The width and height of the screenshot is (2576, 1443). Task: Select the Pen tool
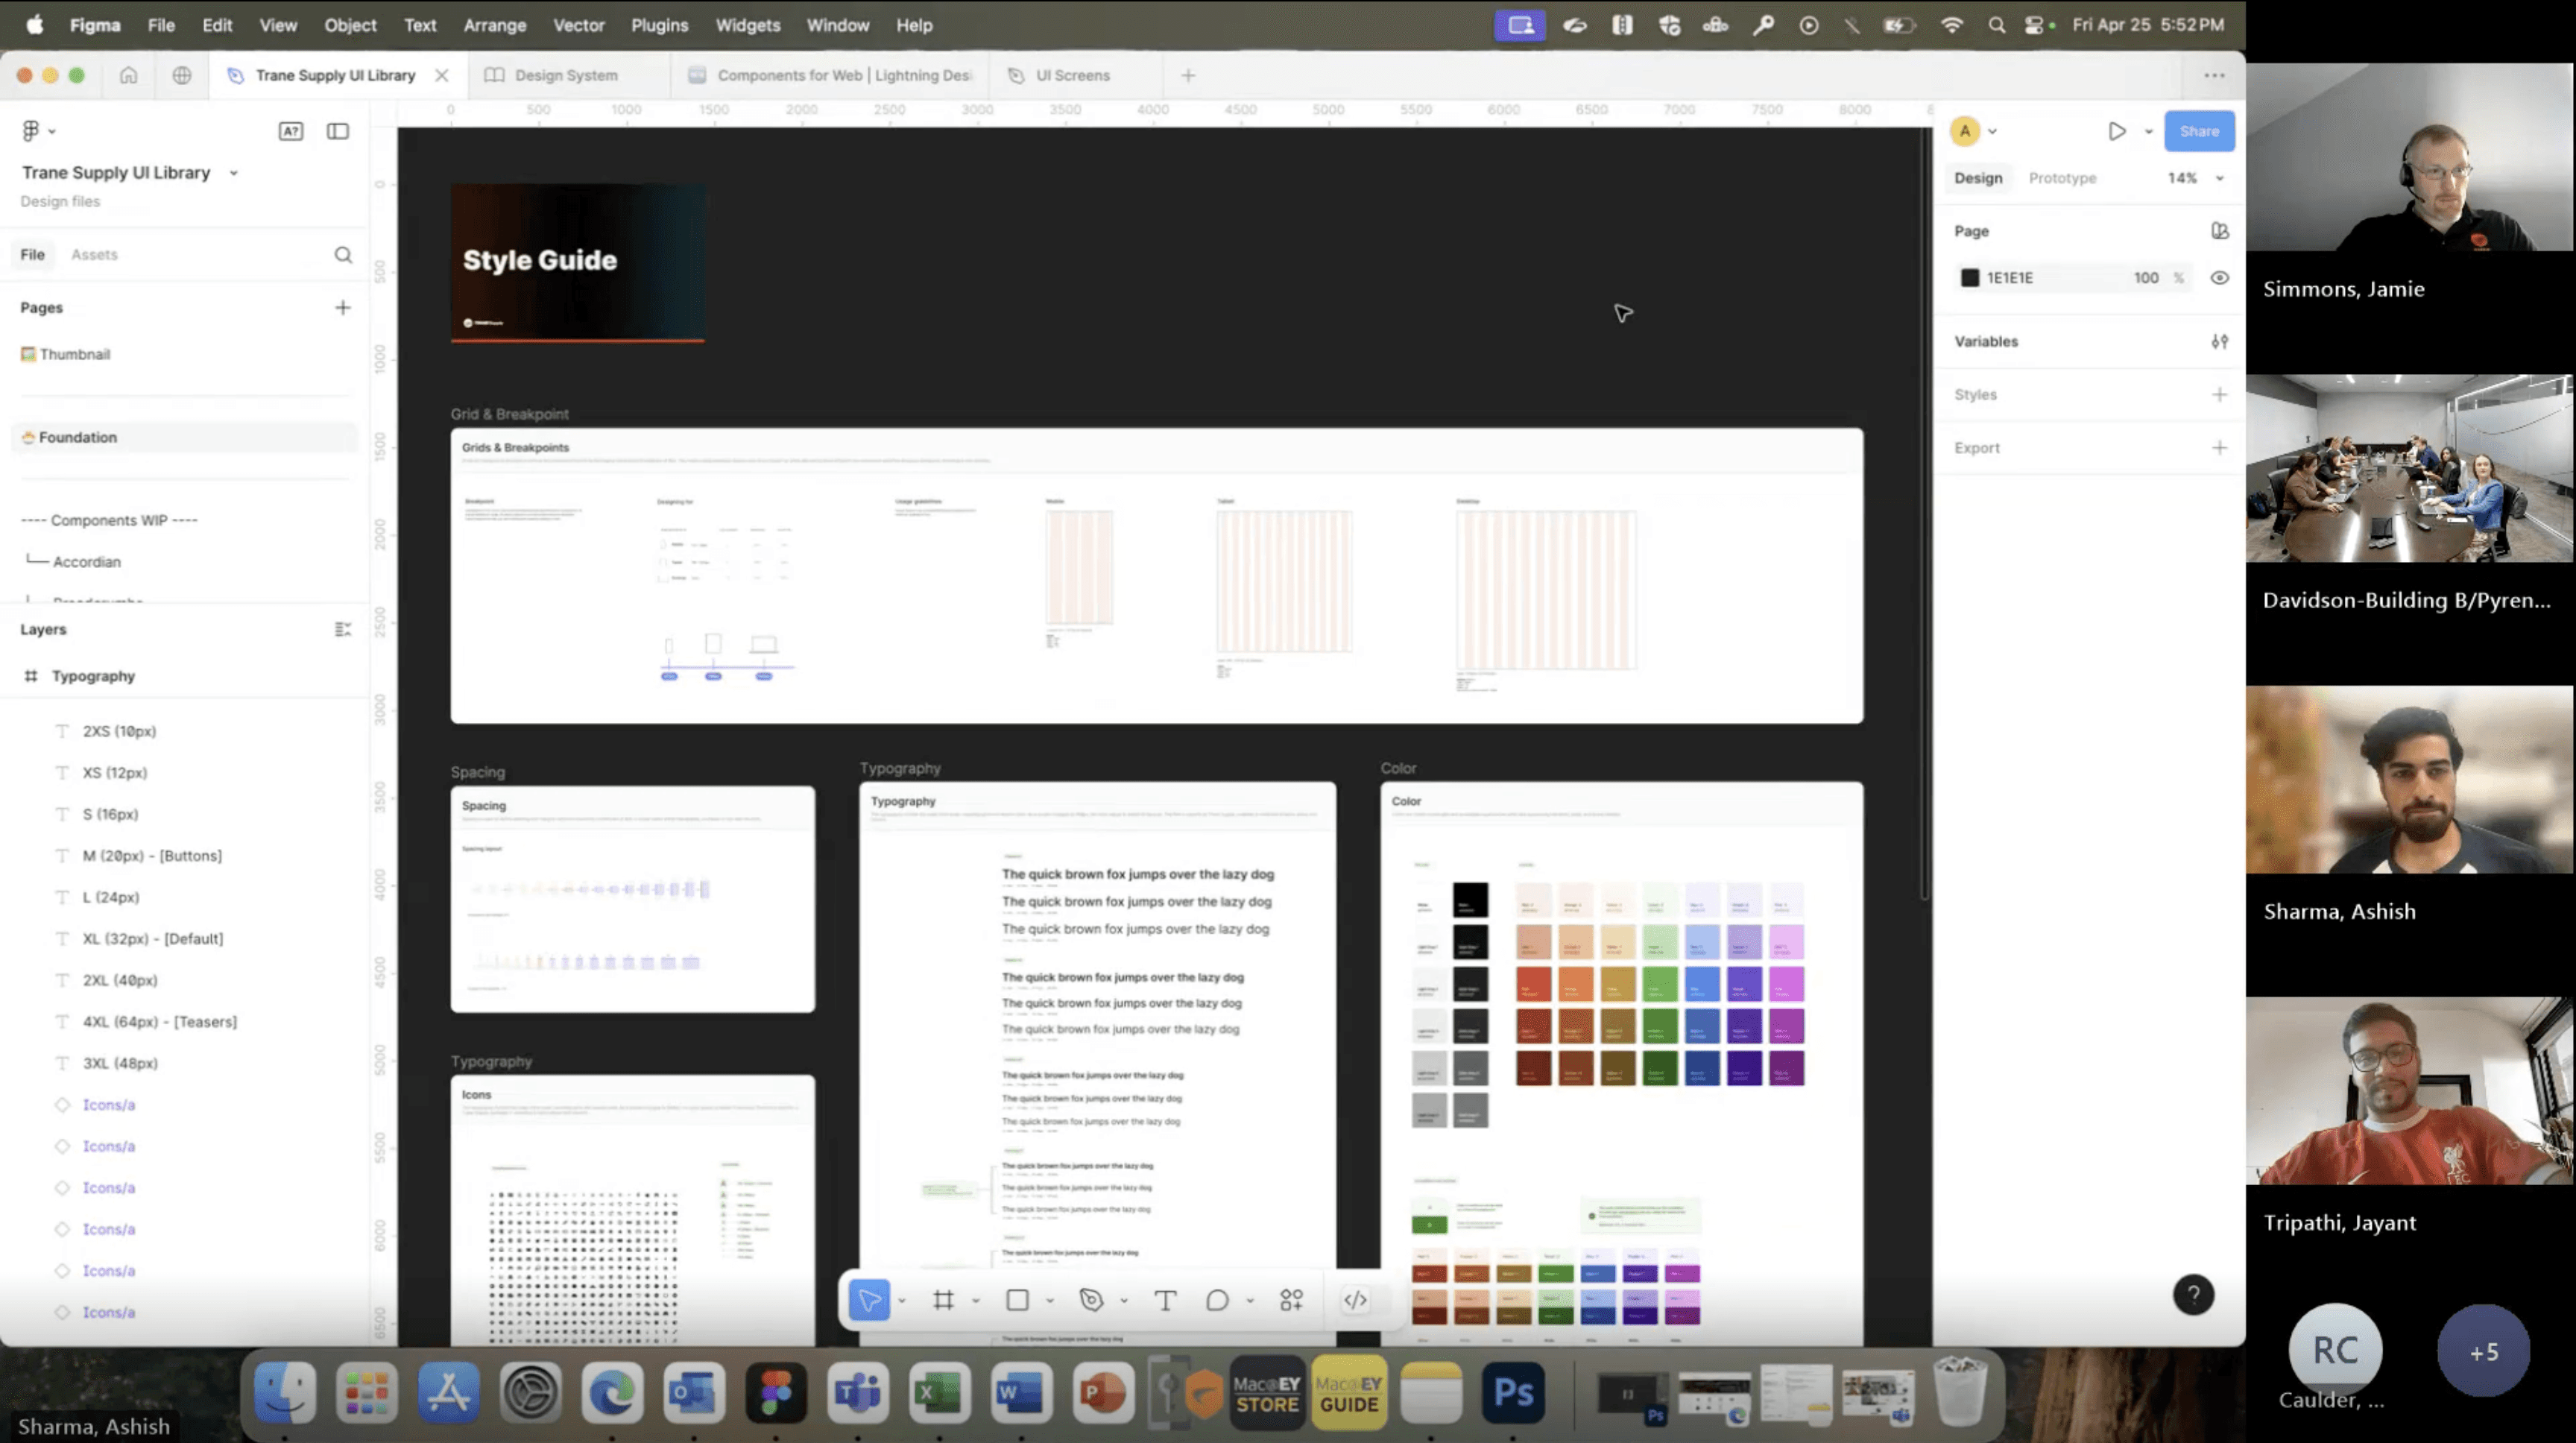point(1091,1300)
